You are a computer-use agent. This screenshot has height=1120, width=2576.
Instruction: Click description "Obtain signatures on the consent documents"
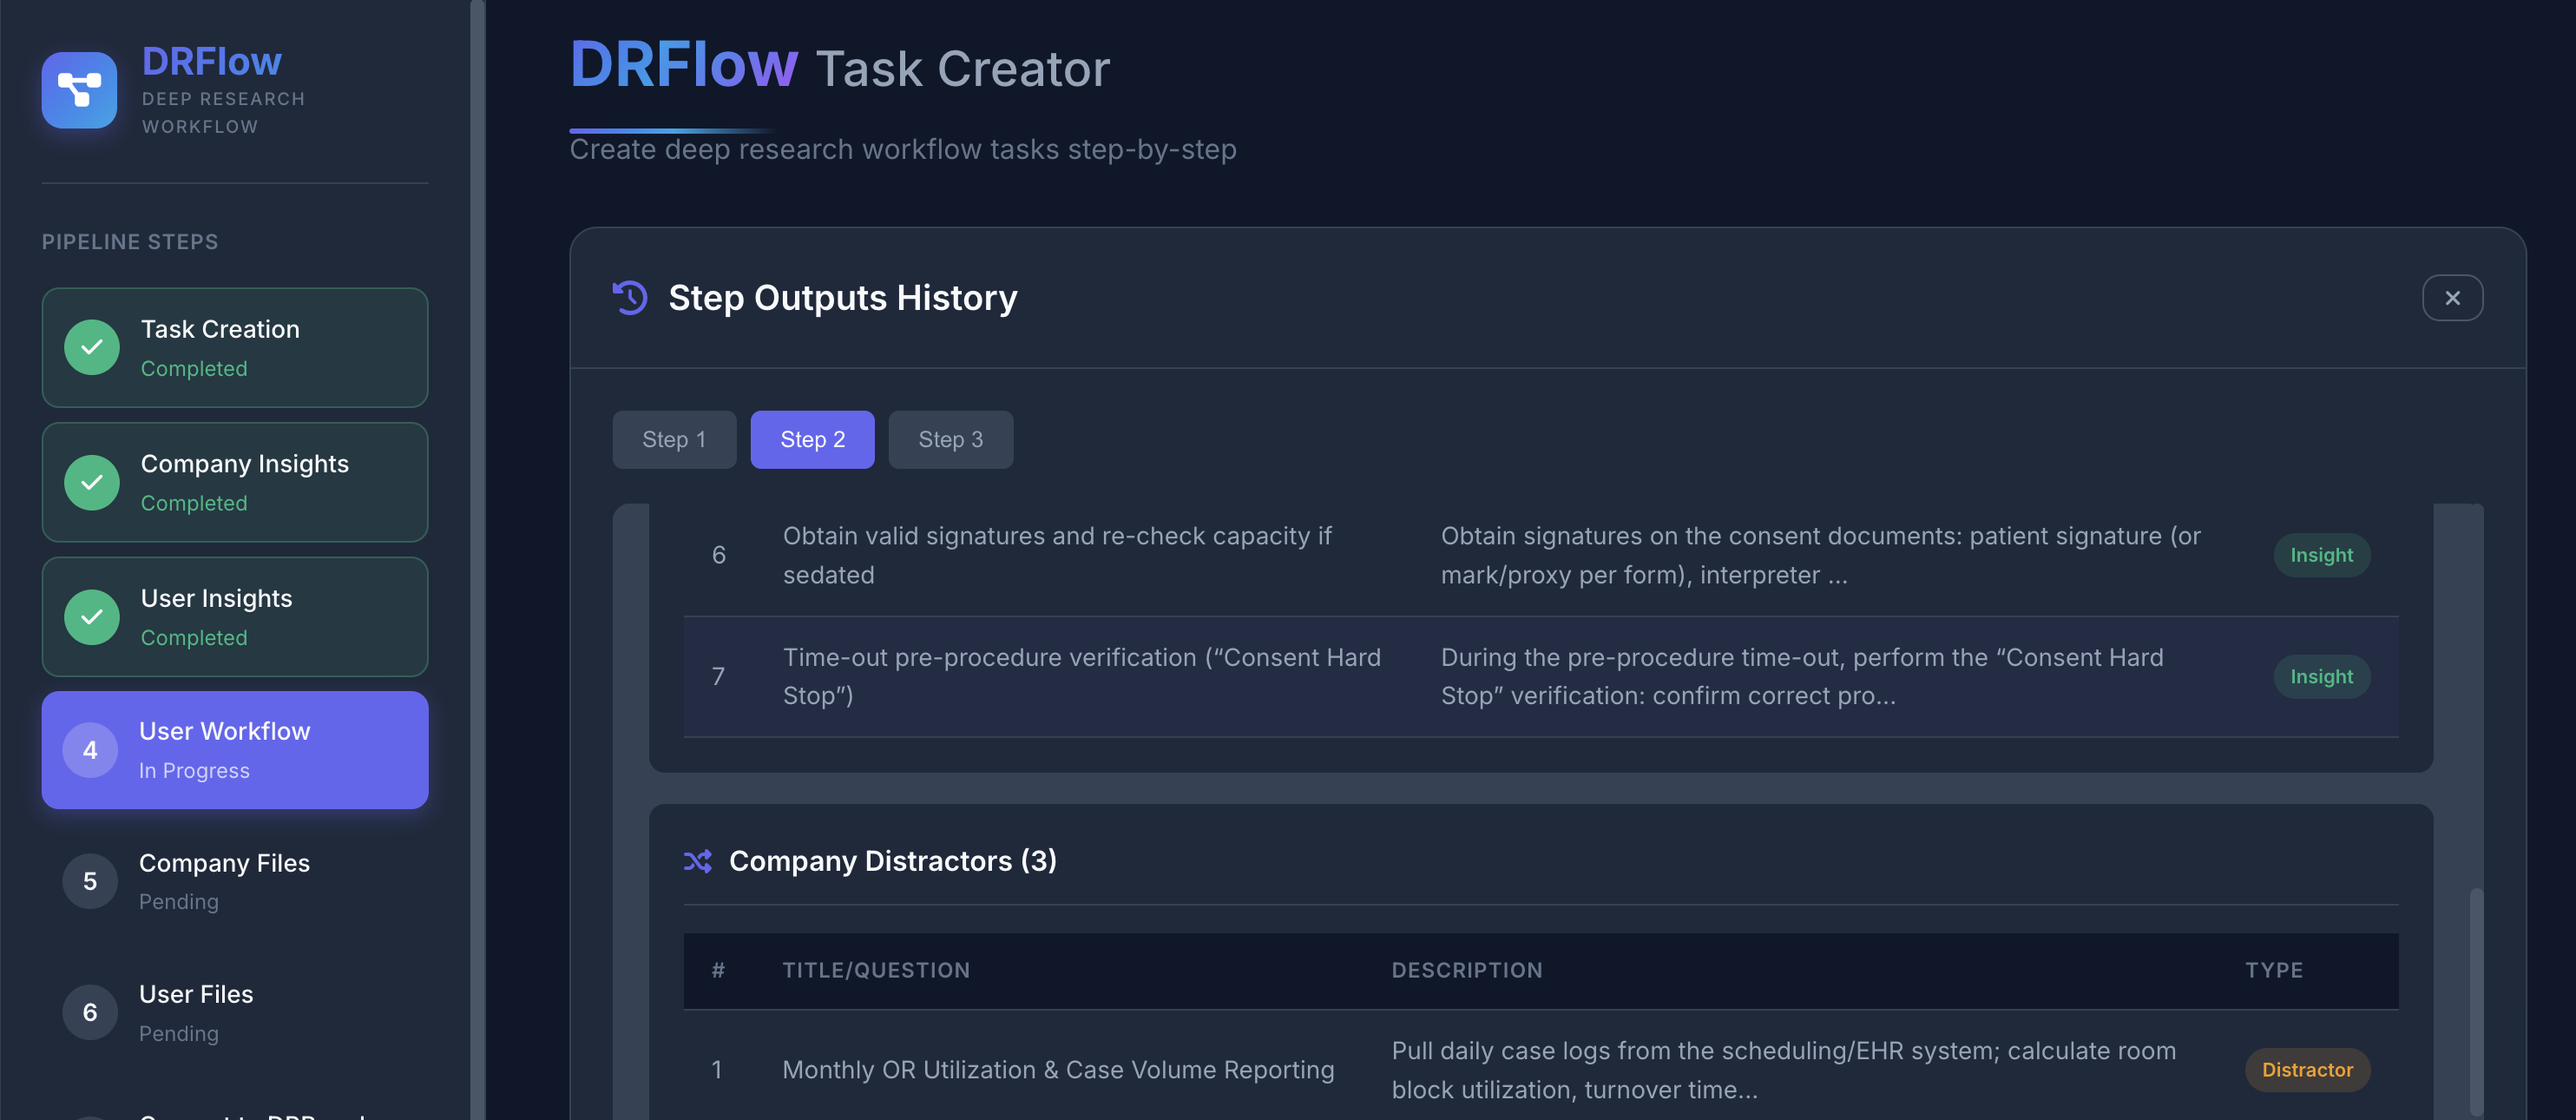[x=1820, y=555]
